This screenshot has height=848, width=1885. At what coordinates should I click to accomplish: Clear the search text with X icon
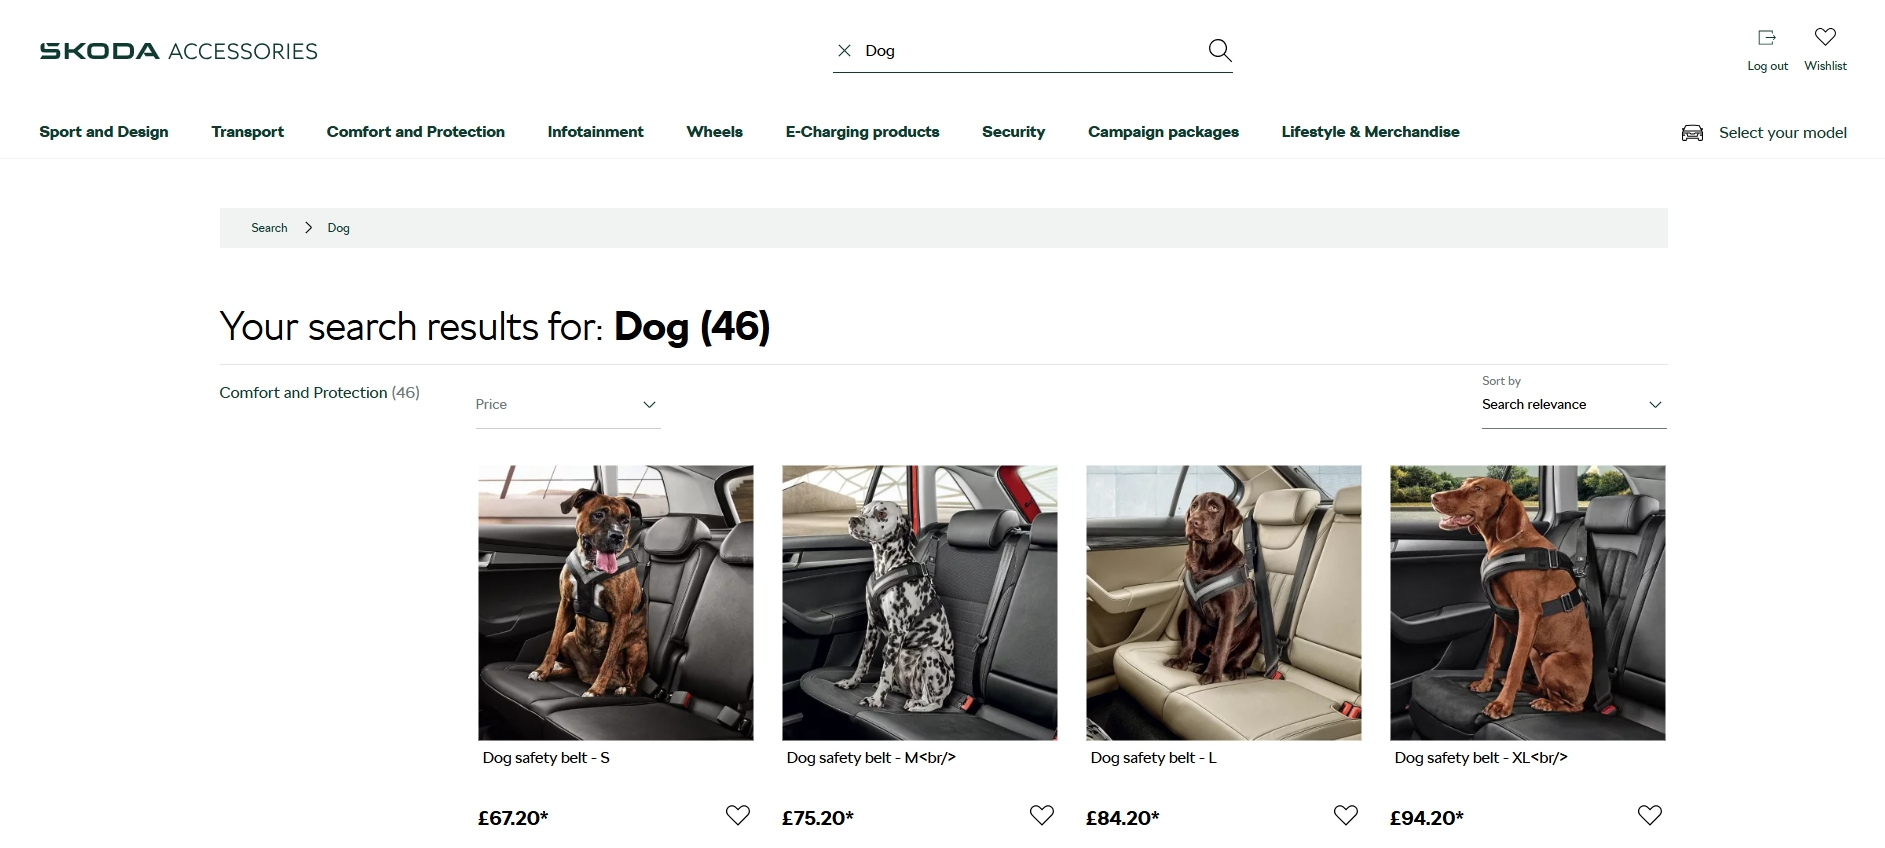845,51
